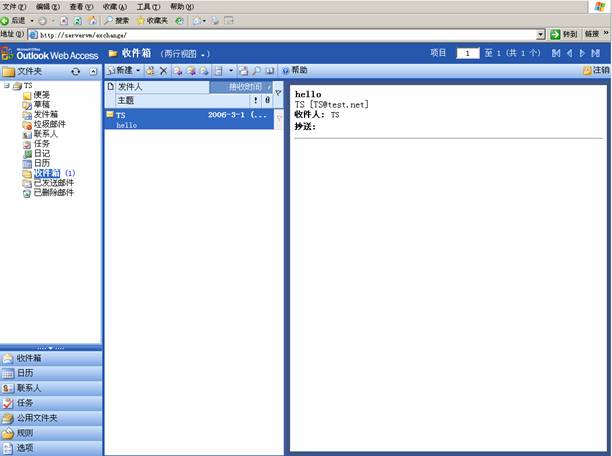Go to the first page of items
Screen dimensions: 612x456
point(556,53)
